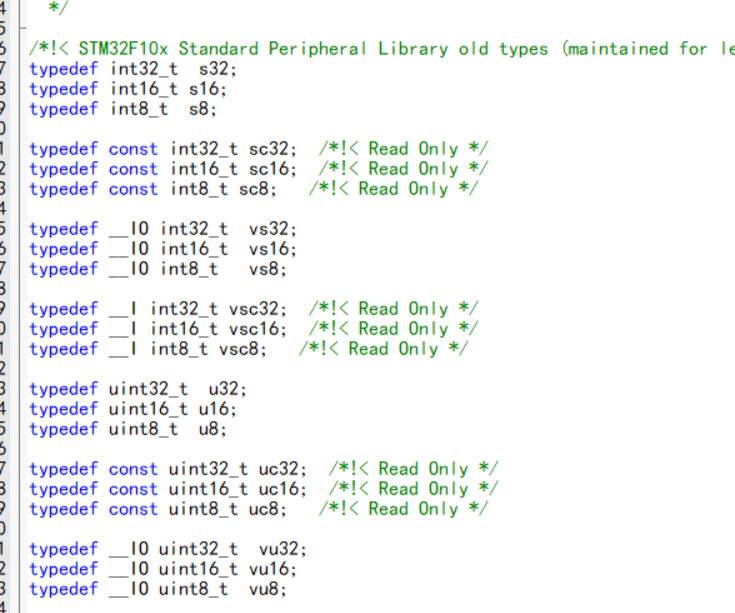Click 'typedef' keyword on the s32 line
735x613 pixels.
pyautogui.click(x=64, y=69)
